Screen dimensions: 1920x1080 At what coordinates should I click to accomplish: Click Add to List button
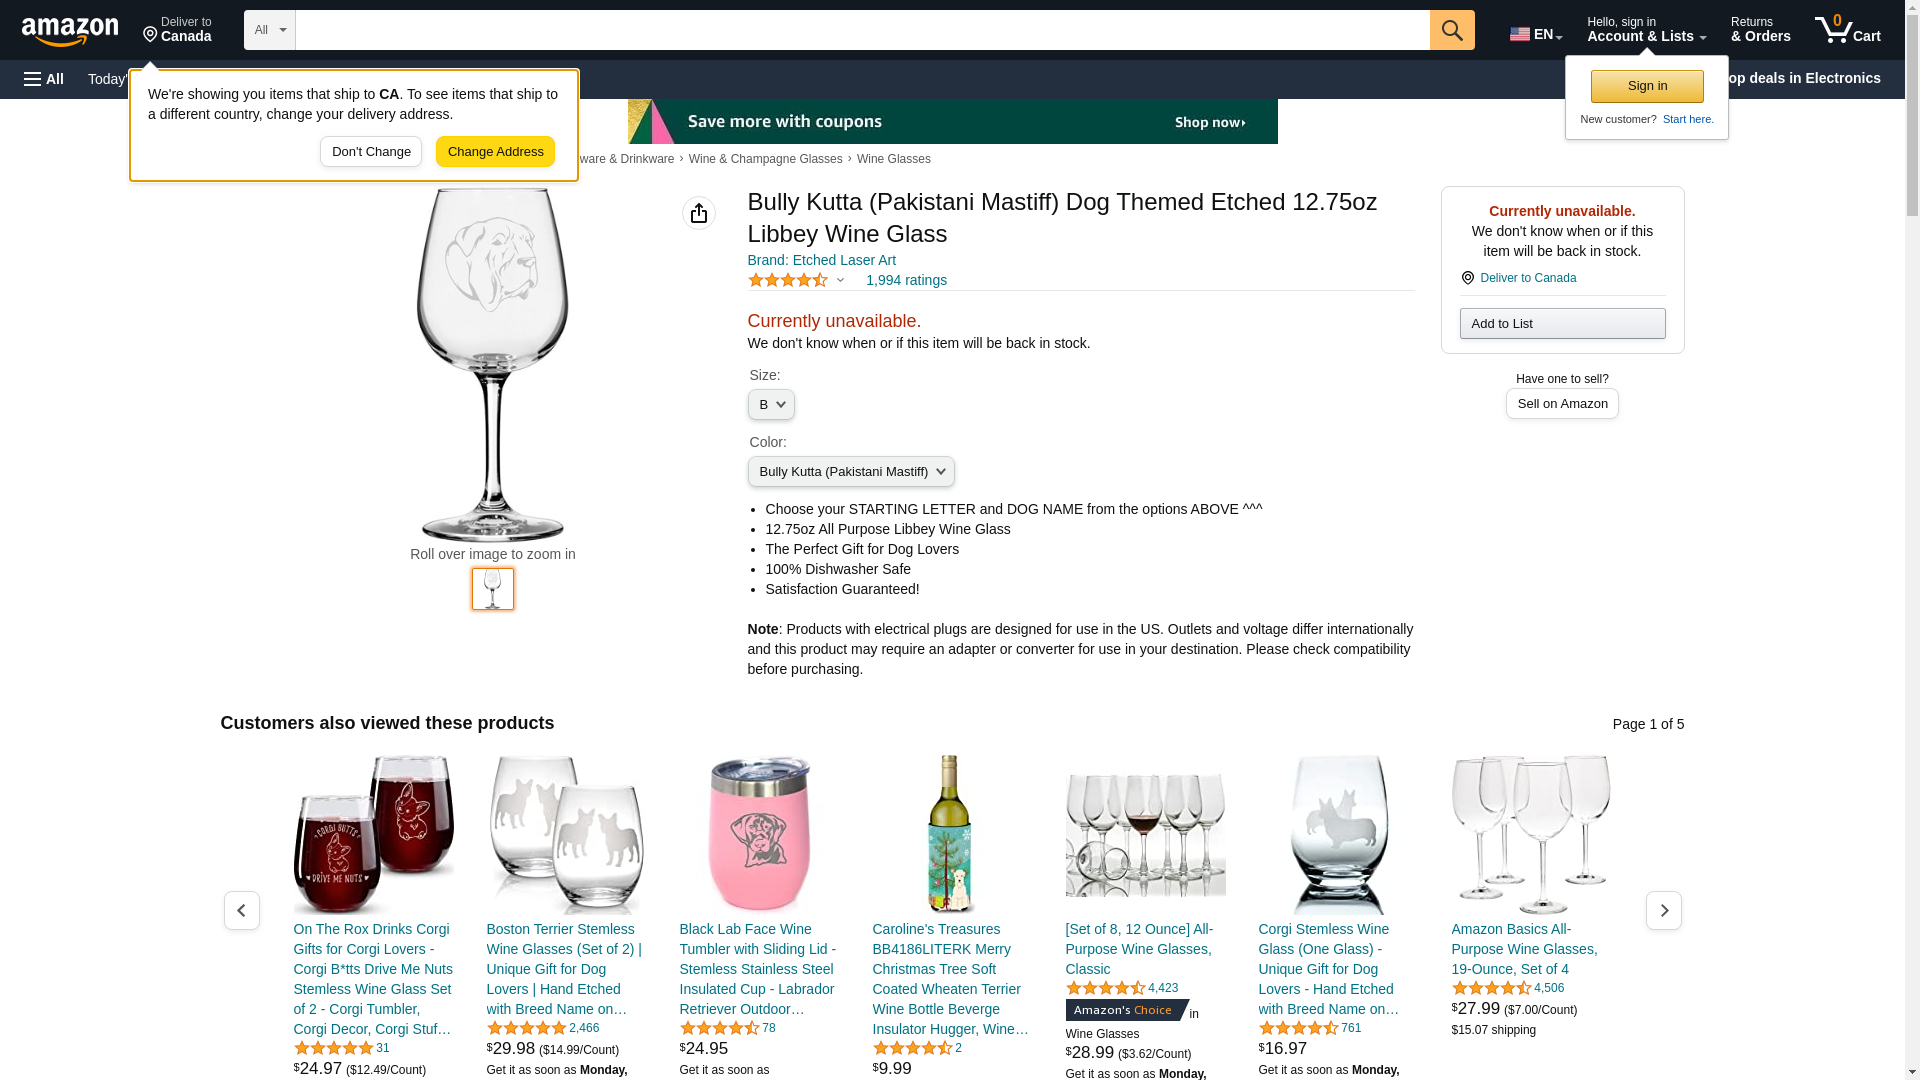point(1562,323)
